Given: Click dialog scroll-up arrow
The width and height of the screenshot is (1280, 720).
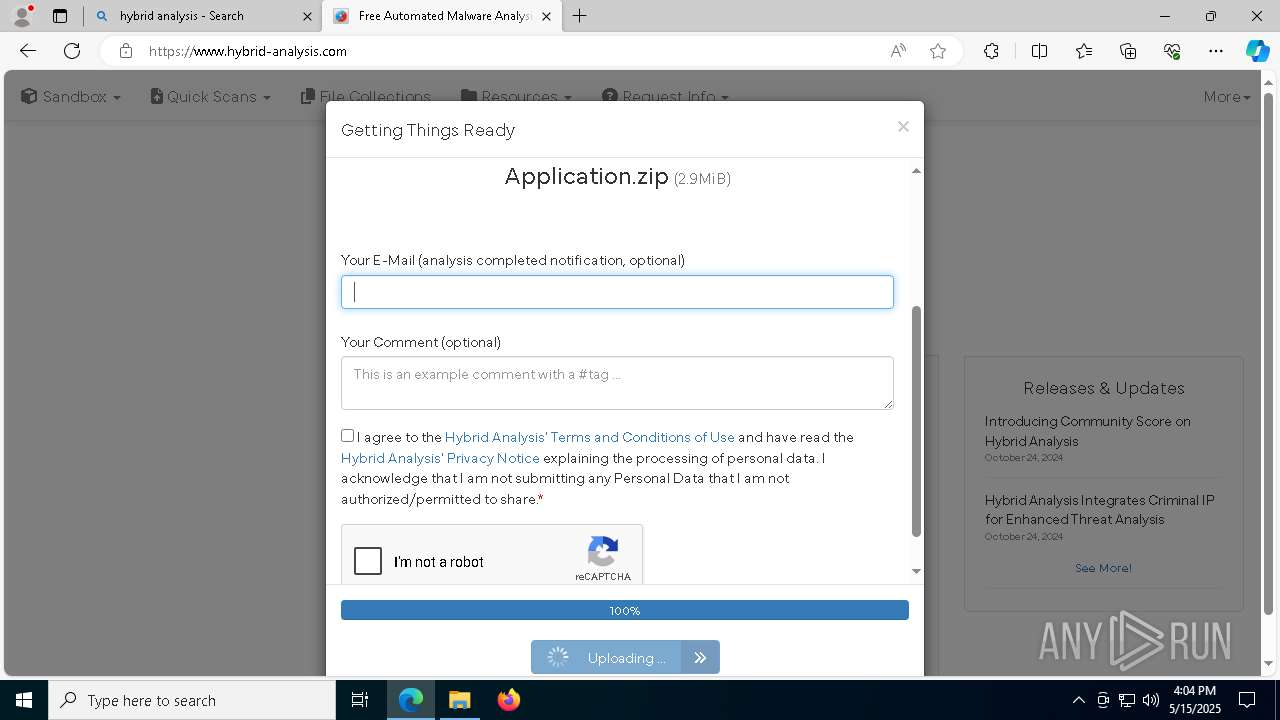Looking at the screenshot, I should pos(916,171).
